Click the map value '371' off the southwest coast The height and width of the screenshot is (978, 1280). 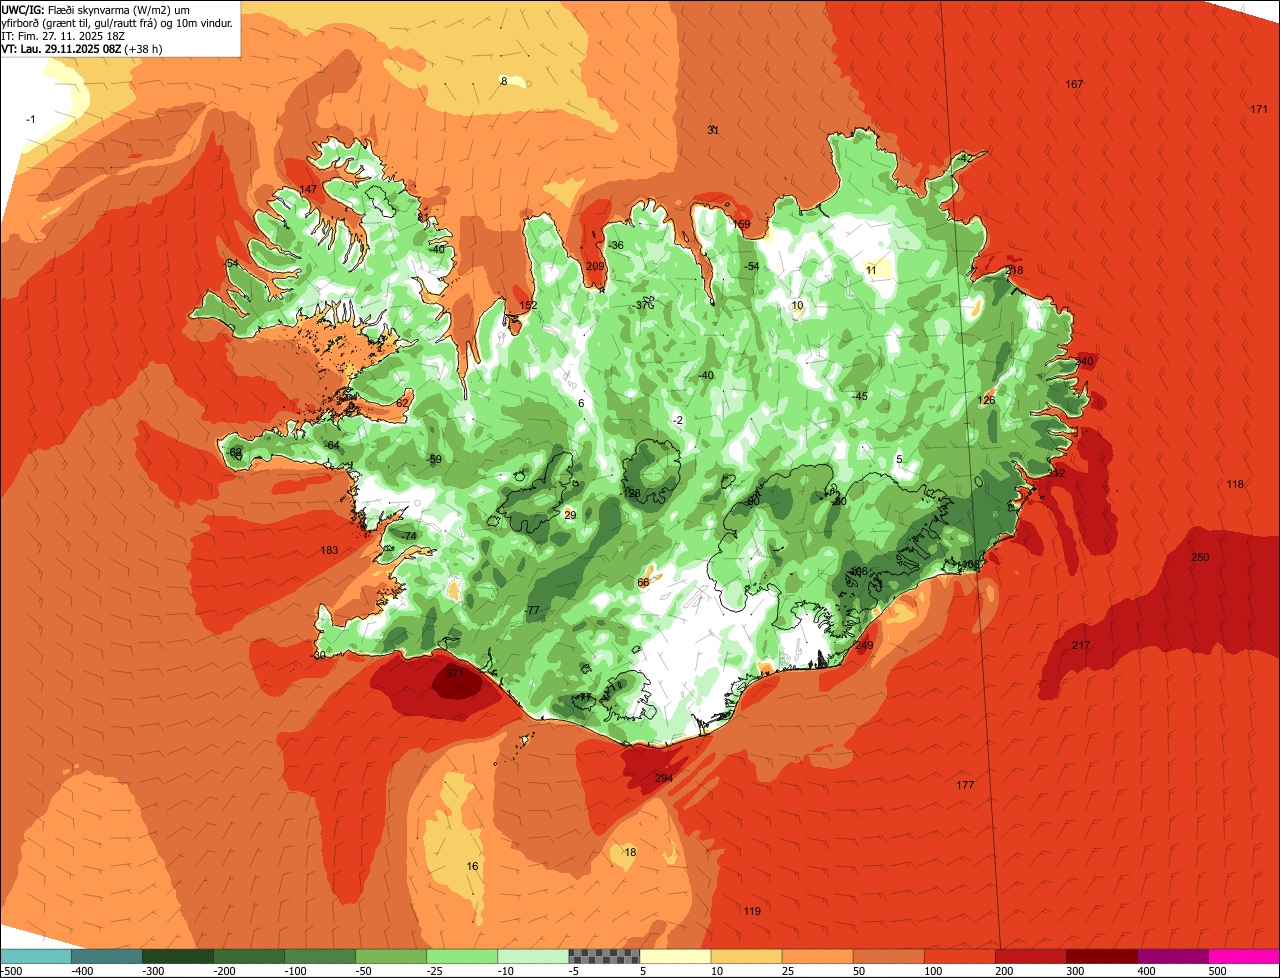455,674
